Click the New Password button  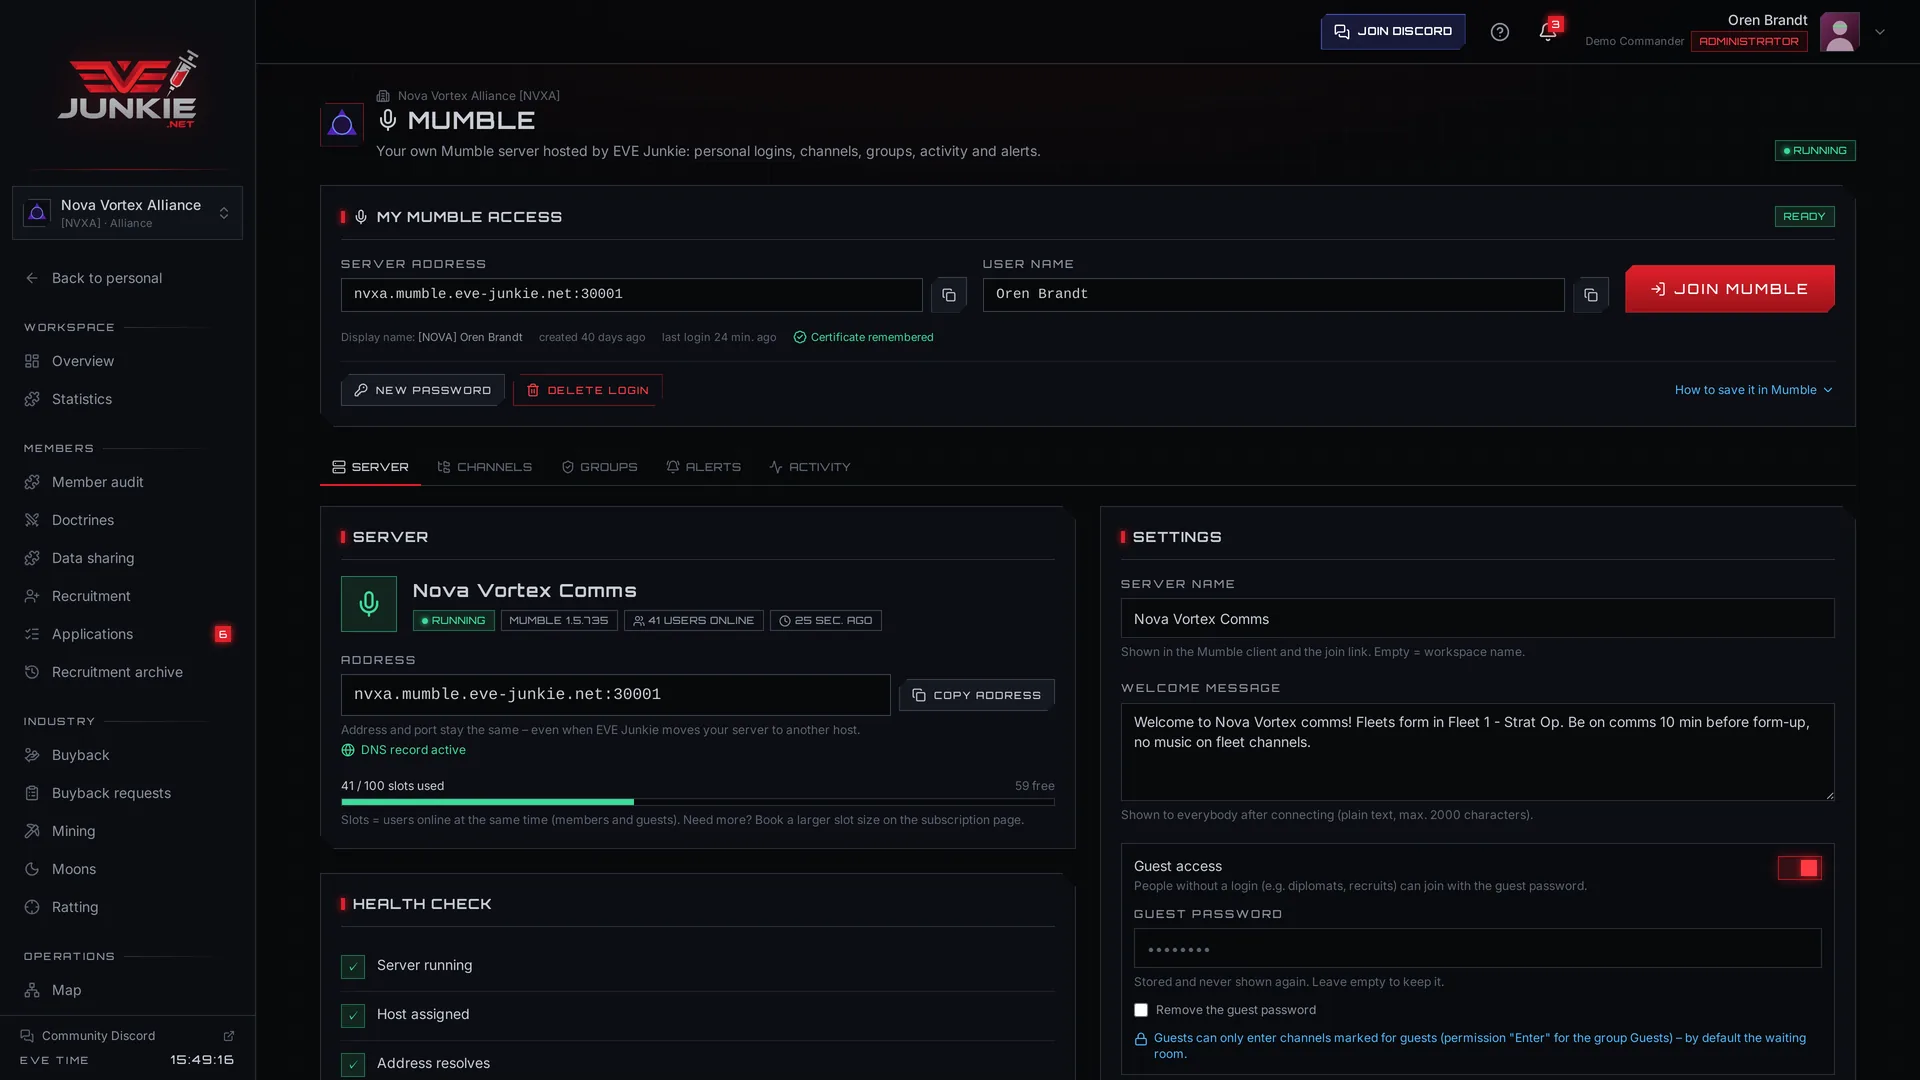coord(422,390)
